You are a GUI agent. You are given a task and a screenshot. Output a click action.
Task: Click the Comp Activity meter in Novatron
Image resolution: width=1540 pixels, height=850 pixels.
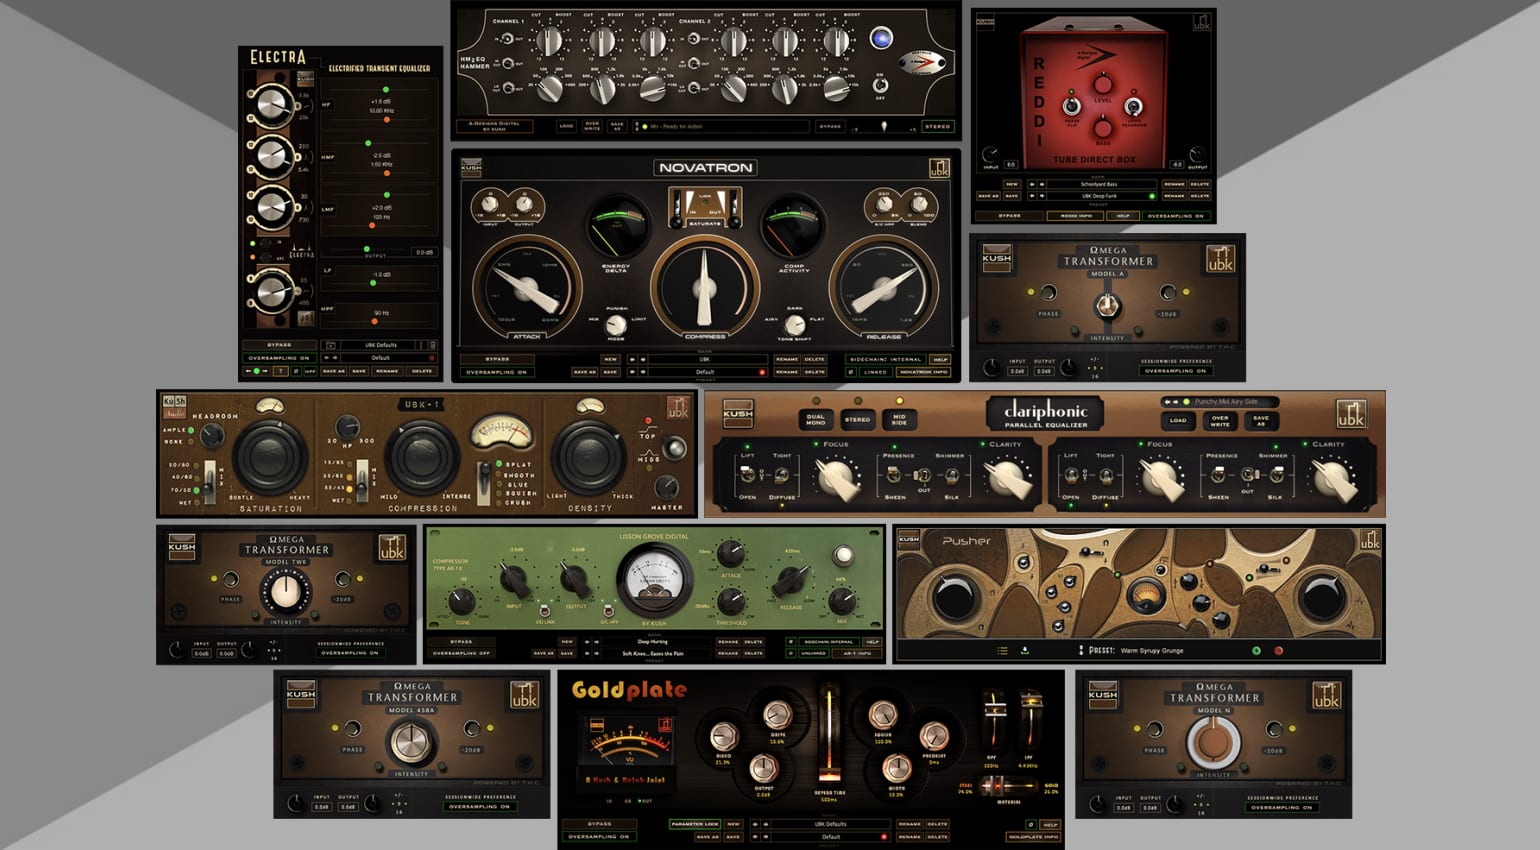(793, 227)
